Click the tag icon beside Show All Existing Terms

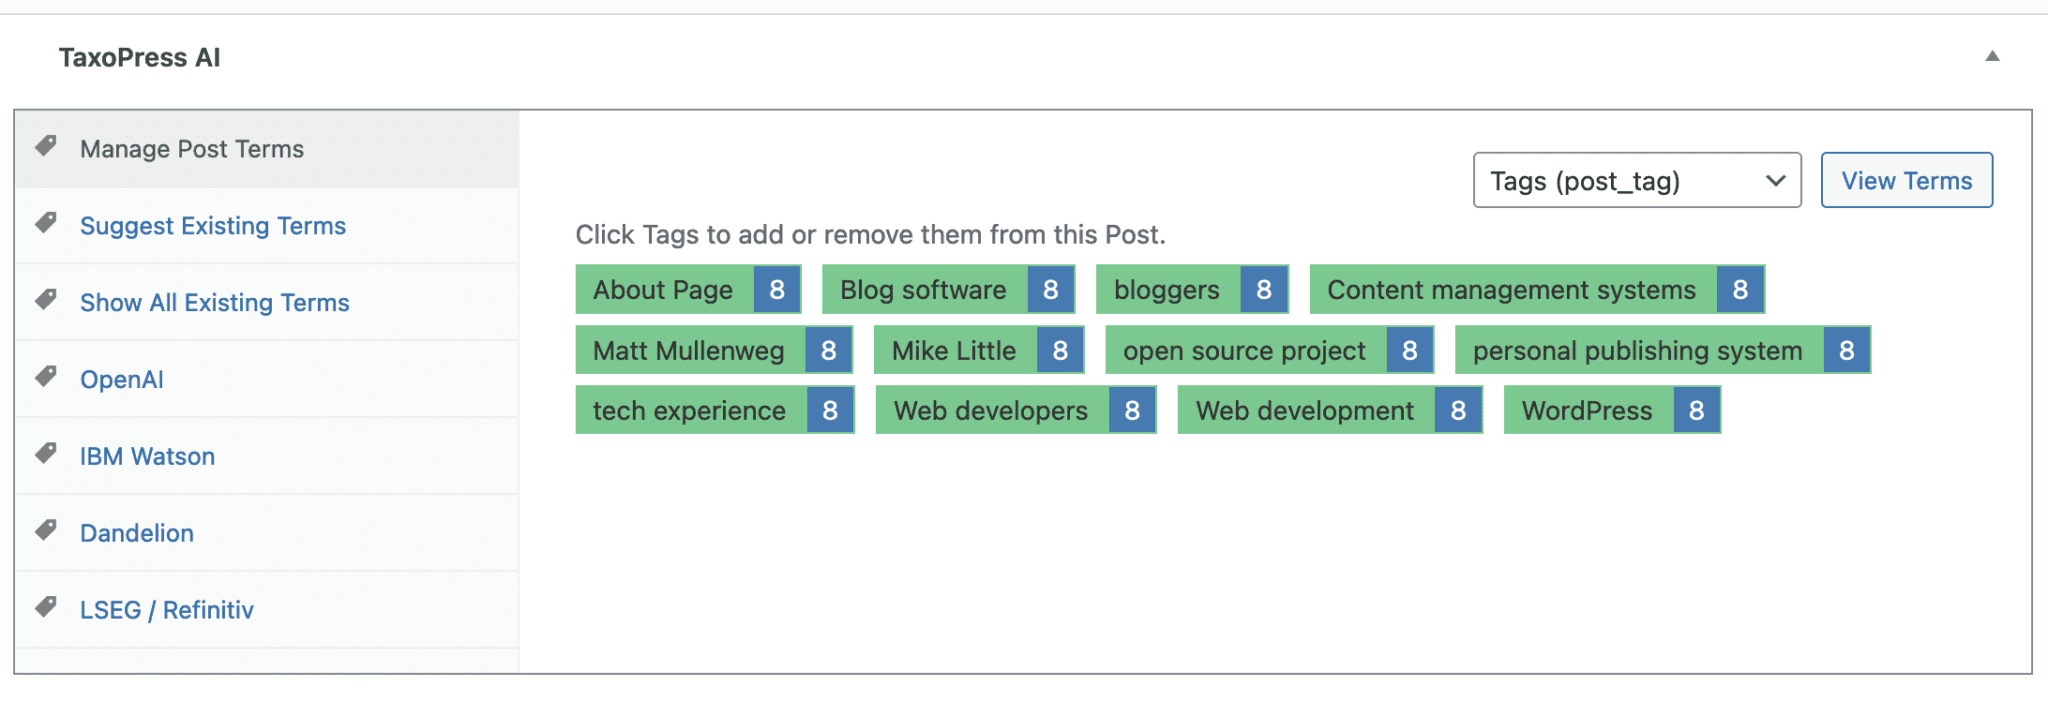tap(46, 300)
